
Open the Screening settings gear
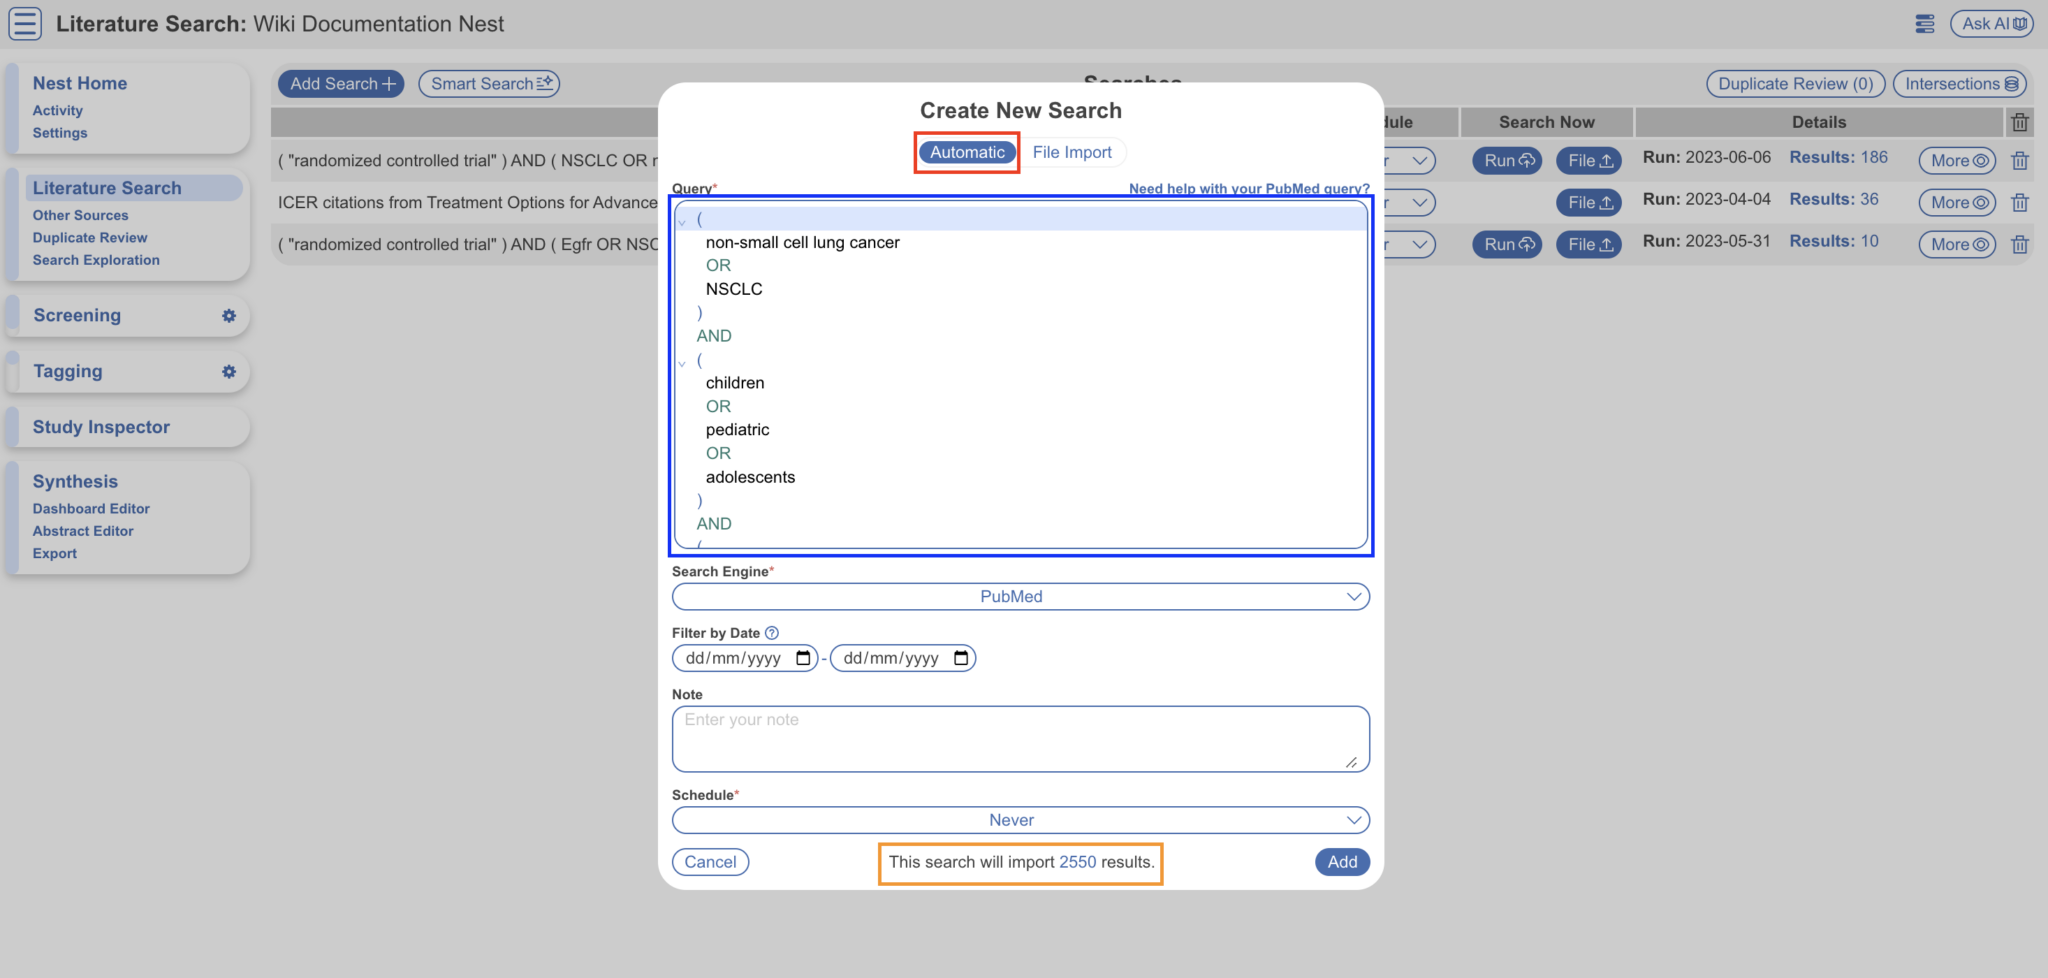(x=230, y=315)
